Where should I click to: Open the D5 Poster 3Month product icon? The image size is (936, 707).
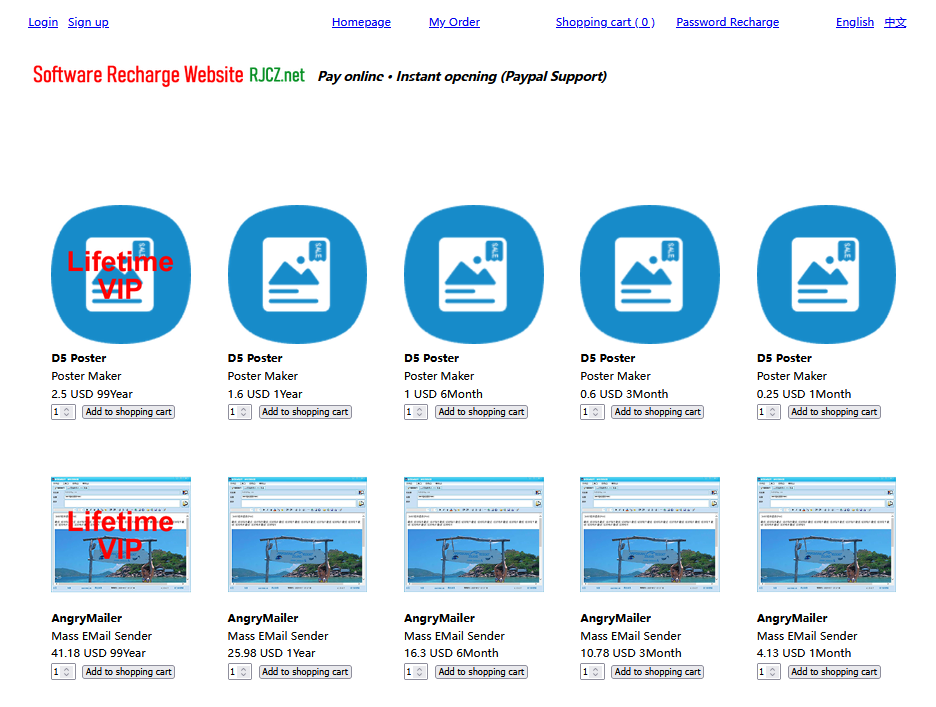650,274
